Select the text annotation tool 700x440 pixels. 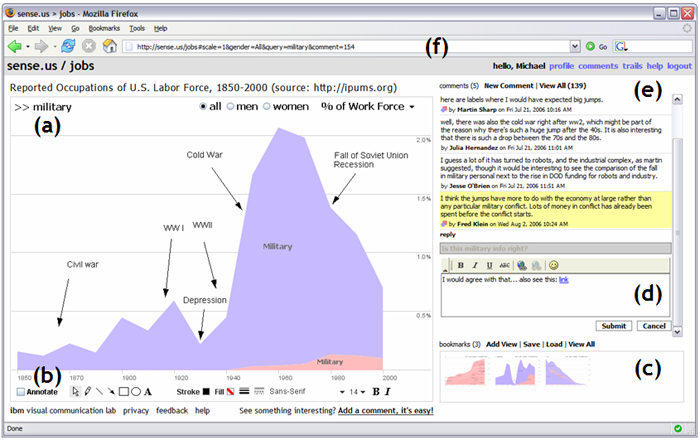pos(148,392)
